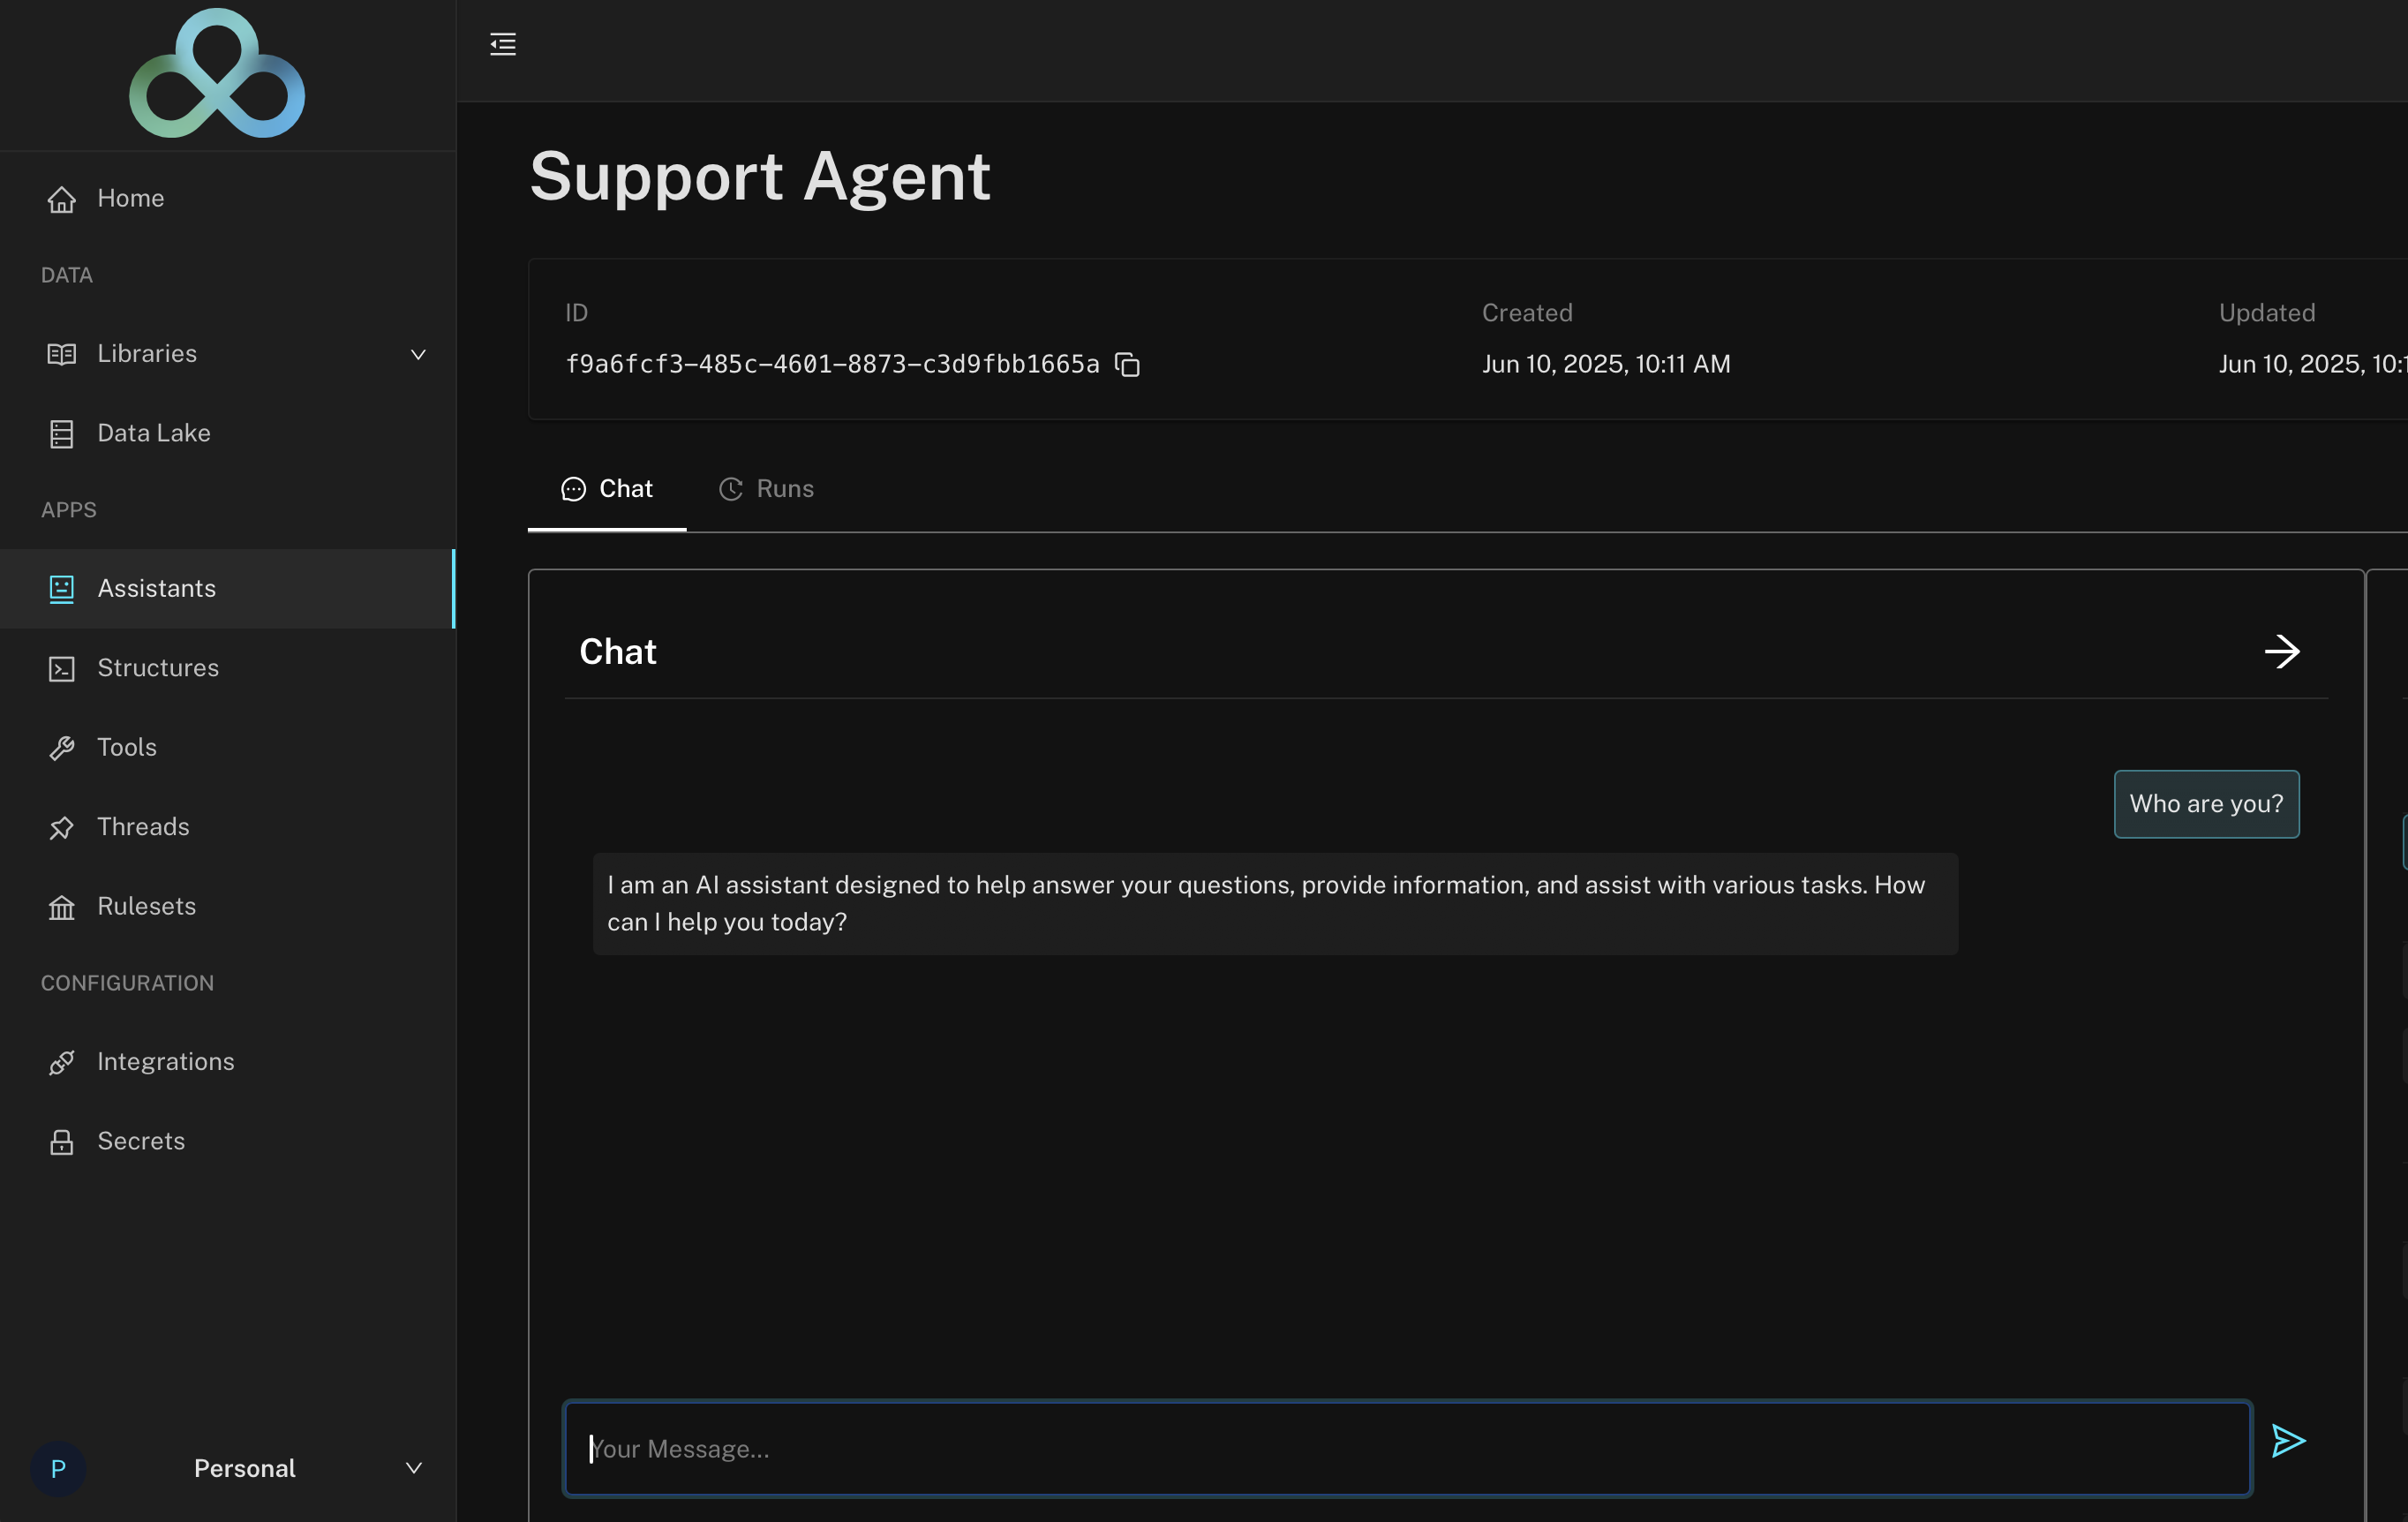The width and height of the screenshot is (2408, 1522).
Task: Click the Tools wrench icon
Action: click(x=62, y=748)
